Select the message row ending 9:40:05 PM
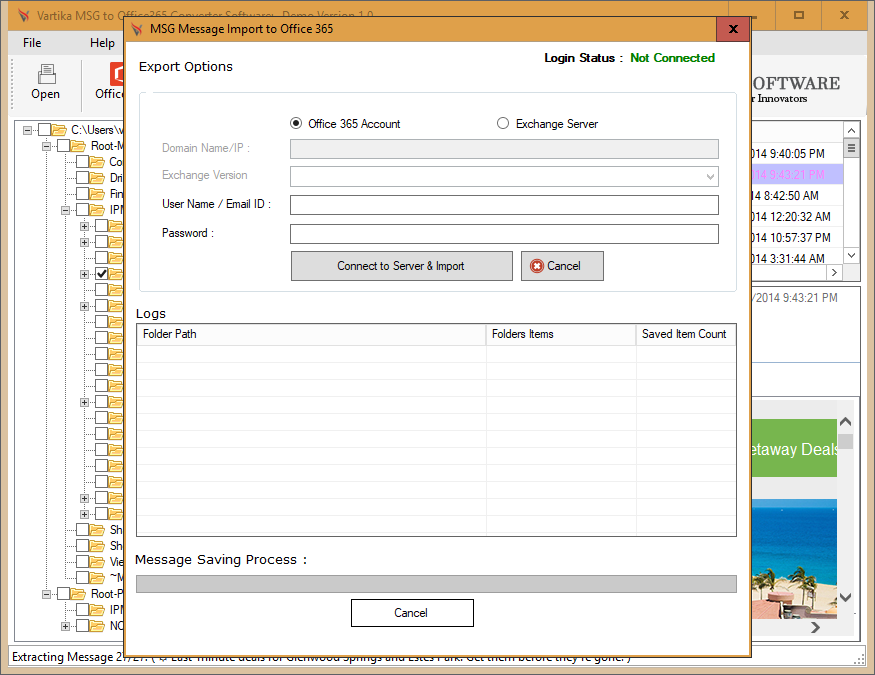Viewport: 875px width, 675px height. pyautogui.click(x=797, y=153)
